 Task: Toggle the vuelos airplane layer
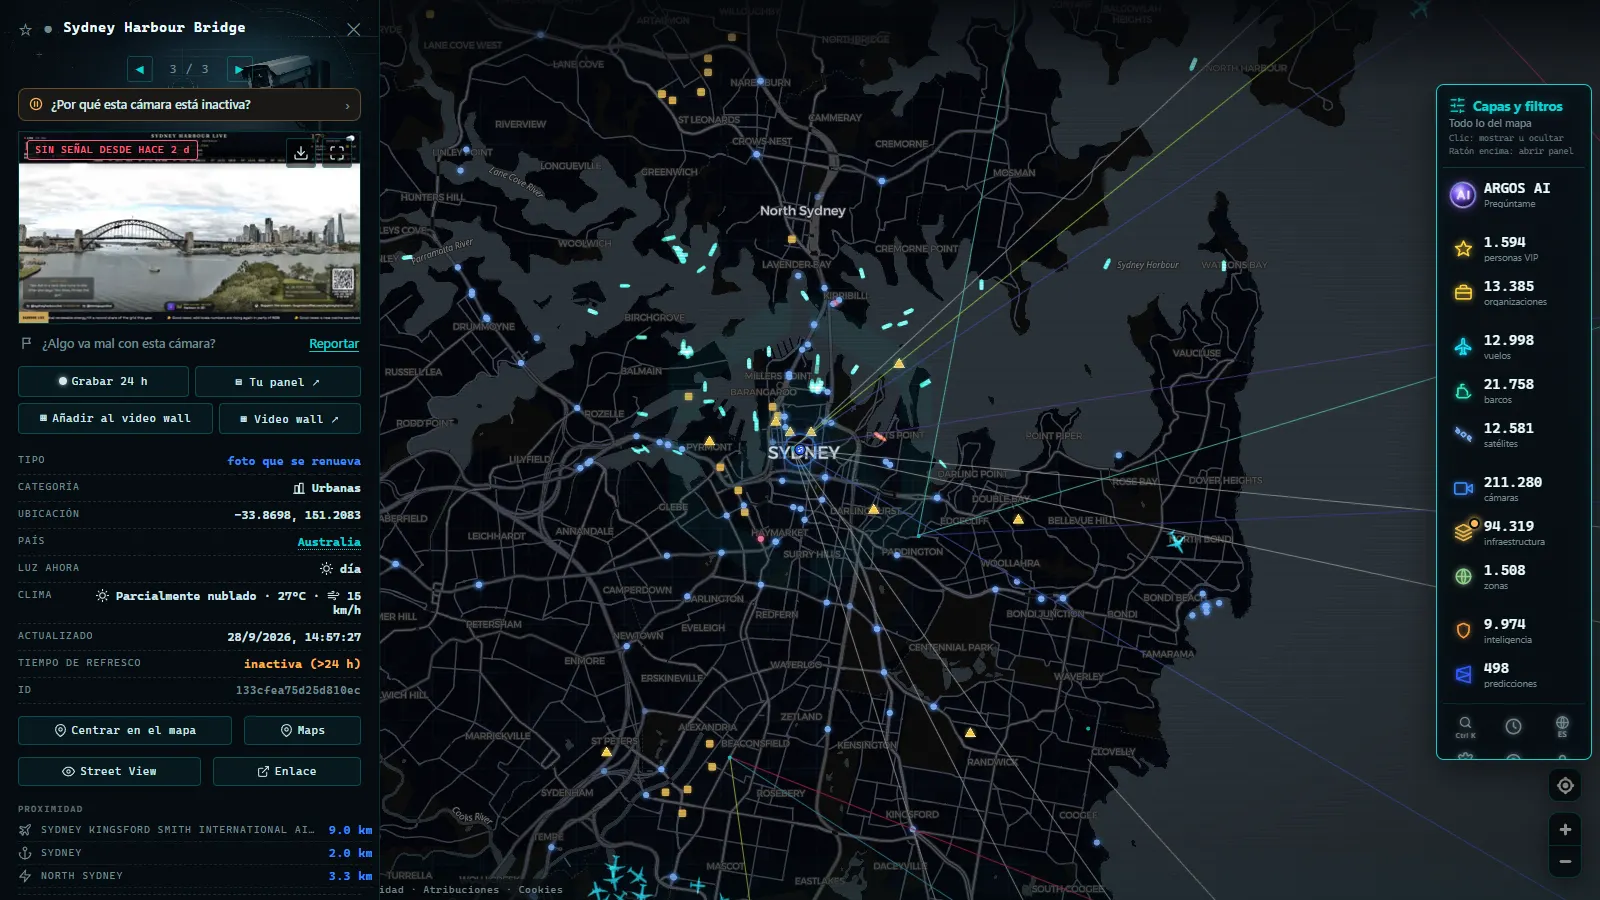click(x=1463, y=346)
